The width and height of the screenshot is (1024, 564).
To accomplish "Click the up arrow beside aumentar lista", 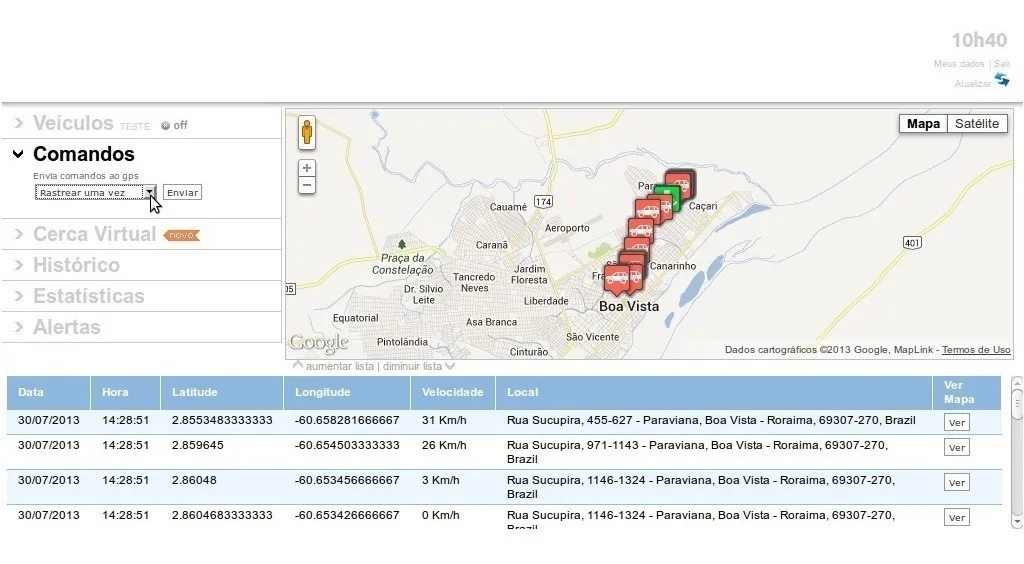I will coord(298,366).
